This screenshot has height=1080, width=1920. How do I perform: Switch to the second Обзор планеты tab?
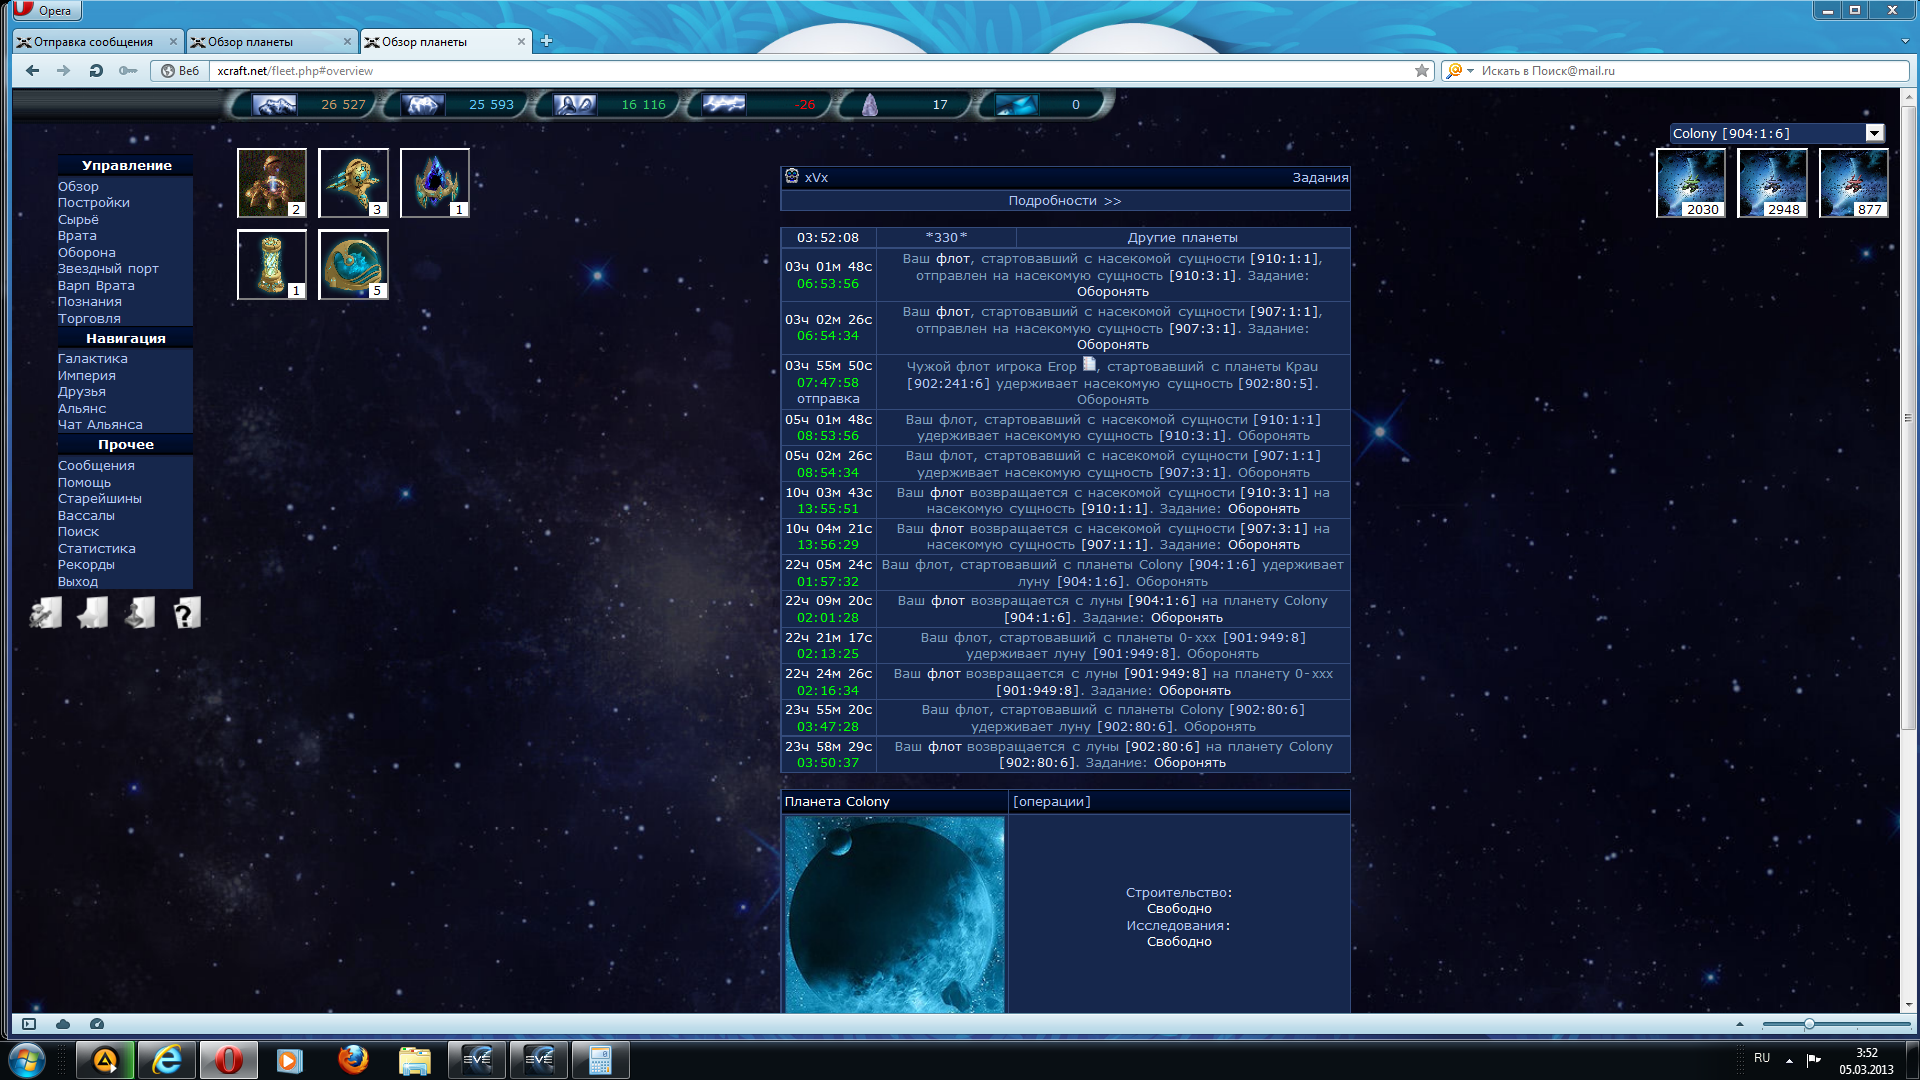coord(271,41)
